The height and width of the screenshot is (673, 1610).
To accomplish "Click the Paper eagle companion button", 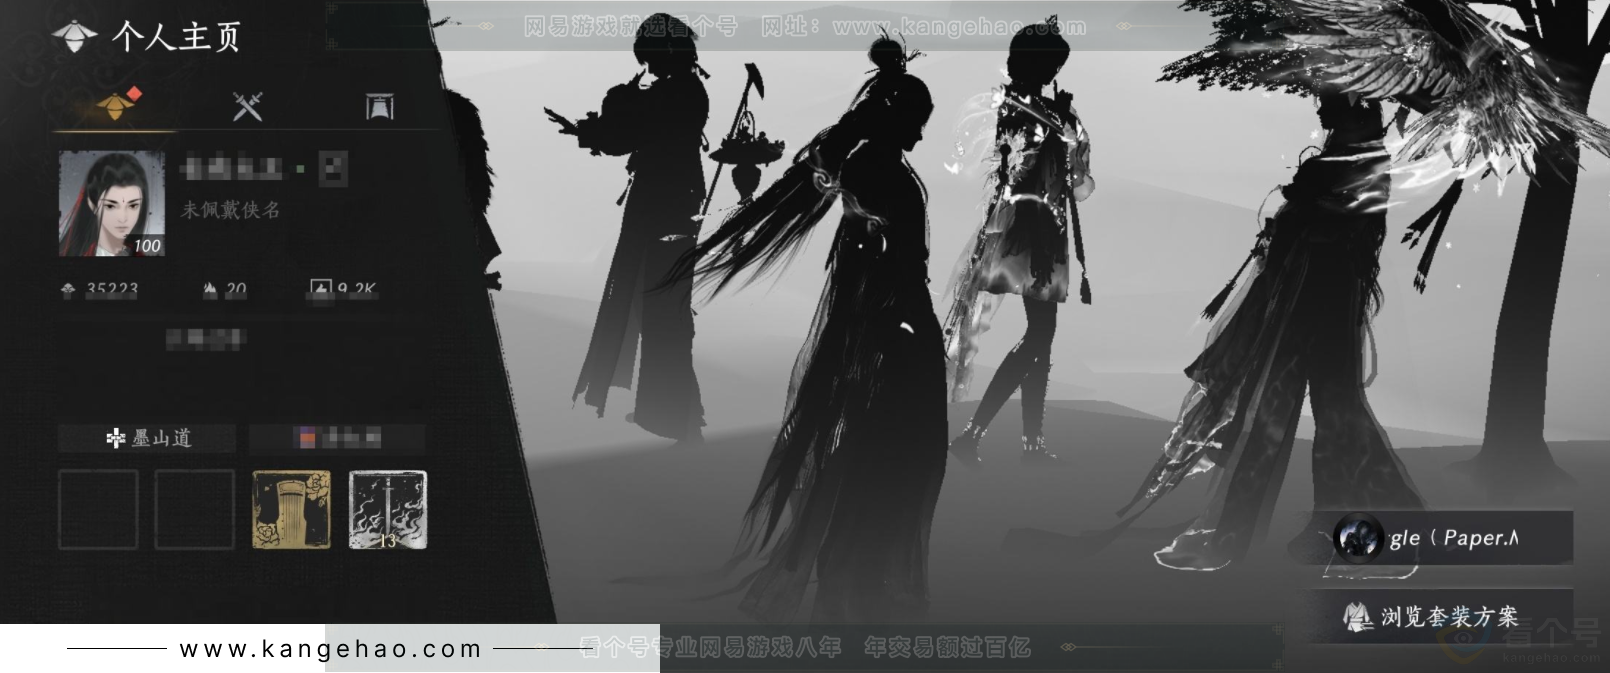I will [x=1440, y=538].
